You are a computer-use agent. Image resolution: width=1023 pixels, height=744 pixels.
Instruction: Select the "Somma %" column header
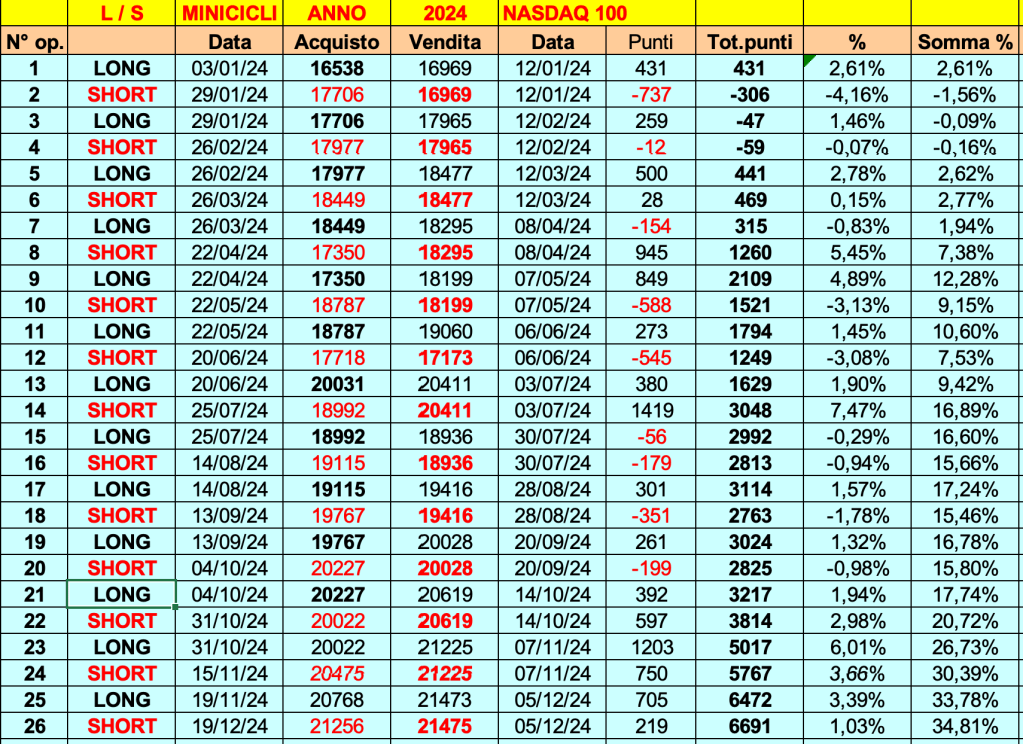965,42
